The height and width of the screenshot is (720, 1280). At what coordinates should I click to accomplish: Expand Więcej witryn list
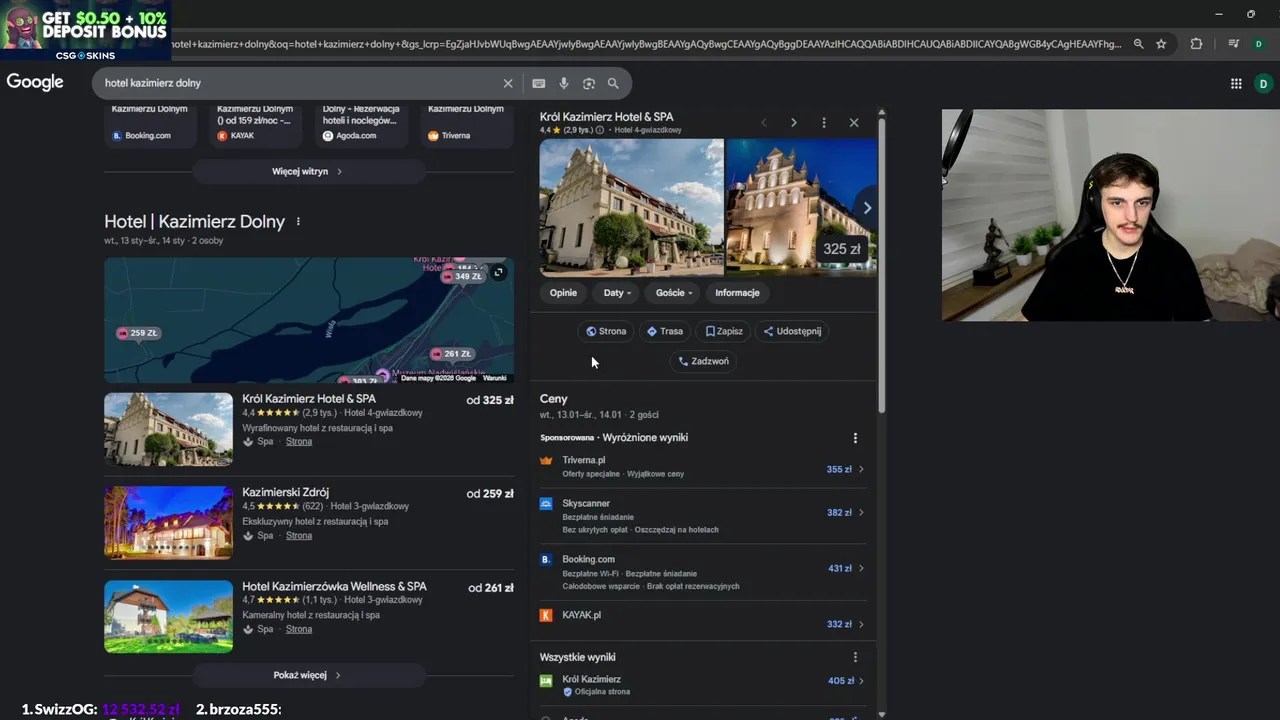[308, 172]
